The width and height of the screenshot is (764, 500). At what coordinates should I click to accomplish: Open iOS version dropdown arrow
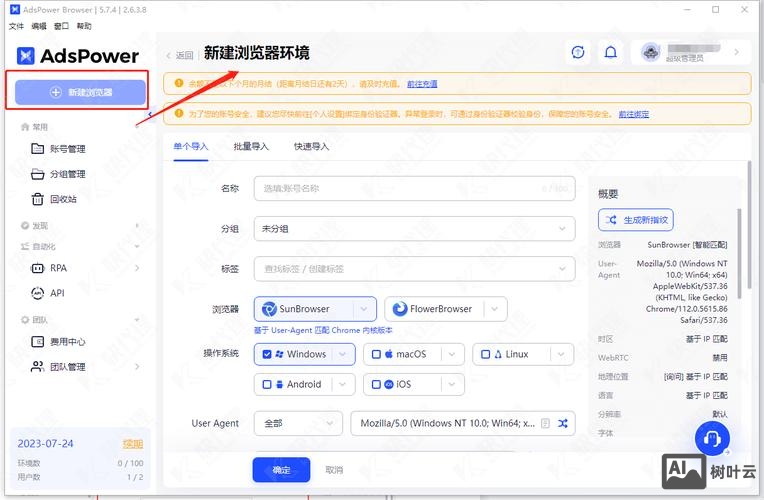[452, 385]
